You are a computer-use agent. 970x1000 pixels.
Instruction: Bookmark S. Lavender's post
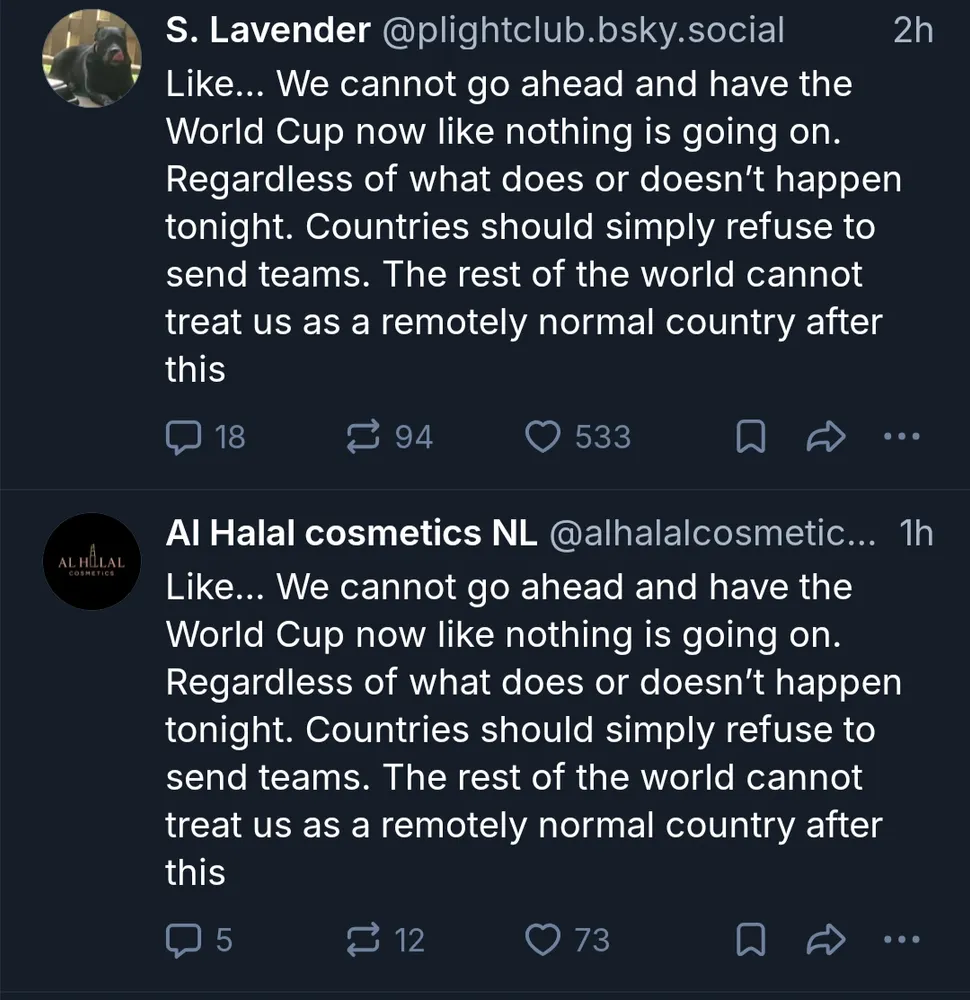pos(750,437)
